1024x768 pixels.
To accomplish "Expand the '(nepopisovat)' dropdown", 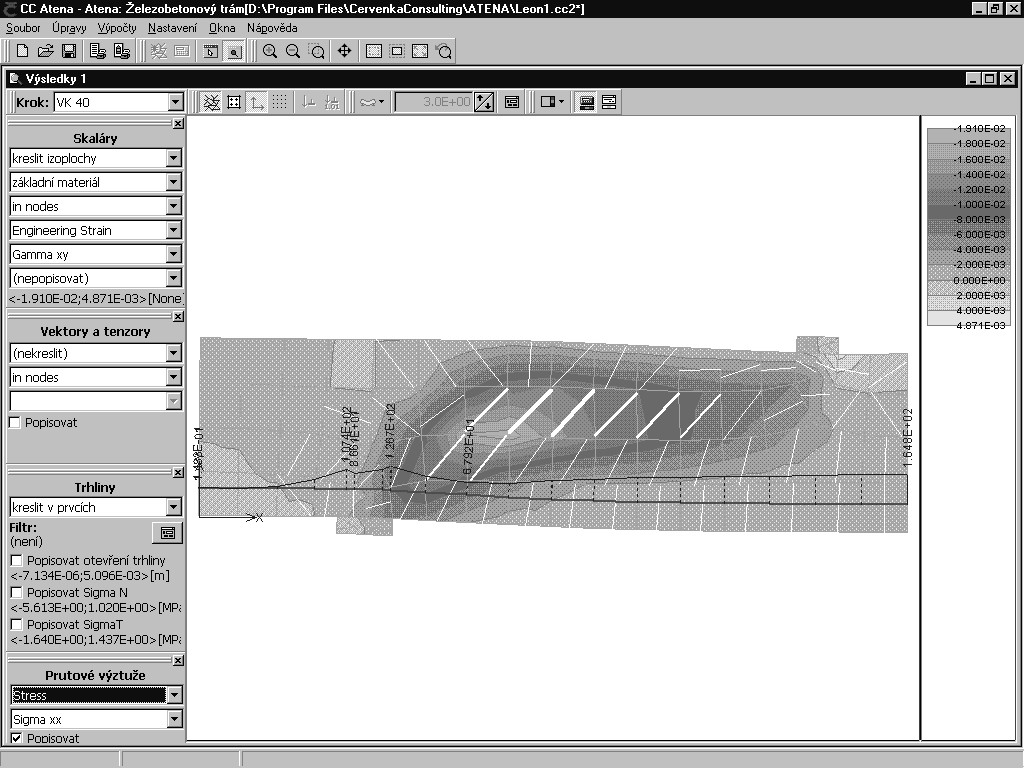I will click(x=173, y=278).
